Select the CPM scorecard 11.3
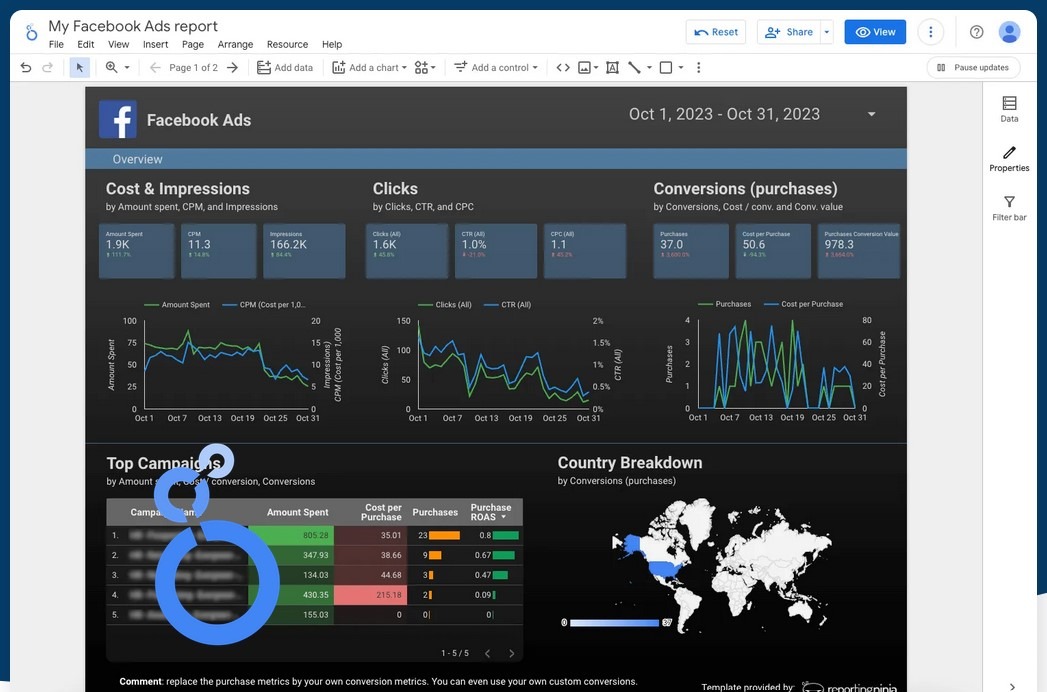The width and height of the screenshot is (1047, 692). (x=218, y=250)
